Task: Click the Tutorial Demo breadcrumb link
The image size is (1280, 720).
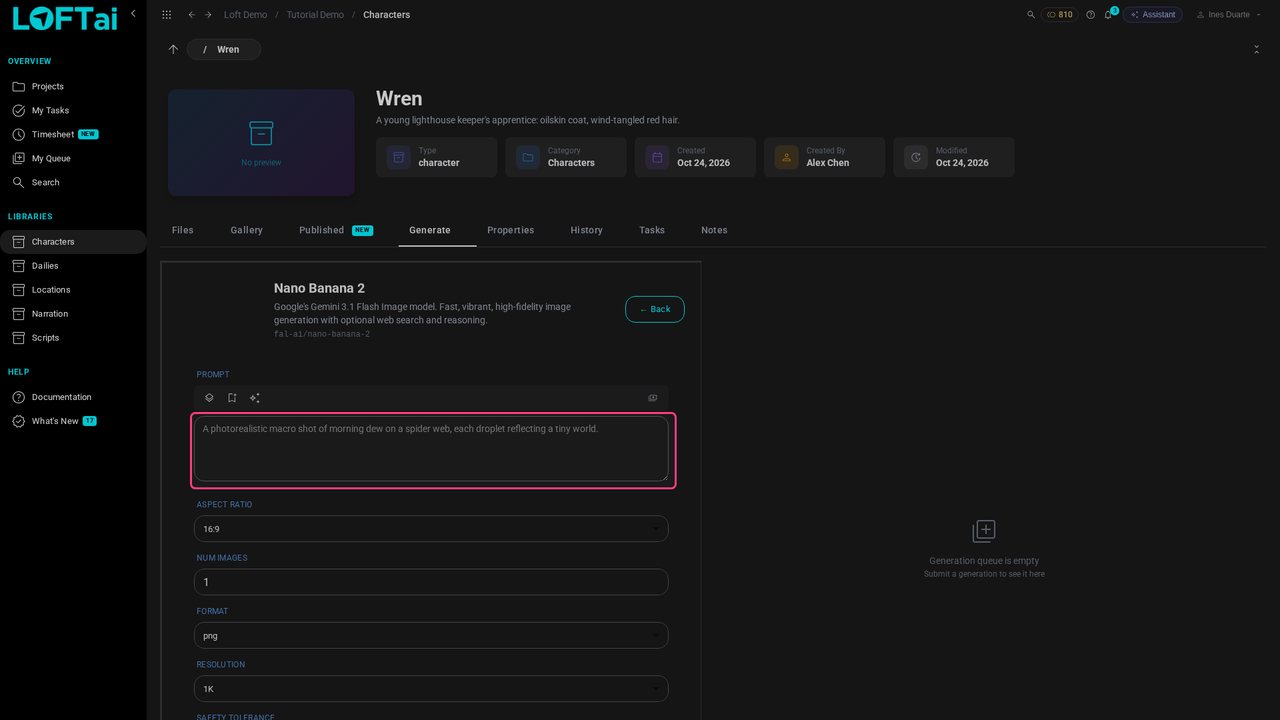Action: (x=315, y=15)
